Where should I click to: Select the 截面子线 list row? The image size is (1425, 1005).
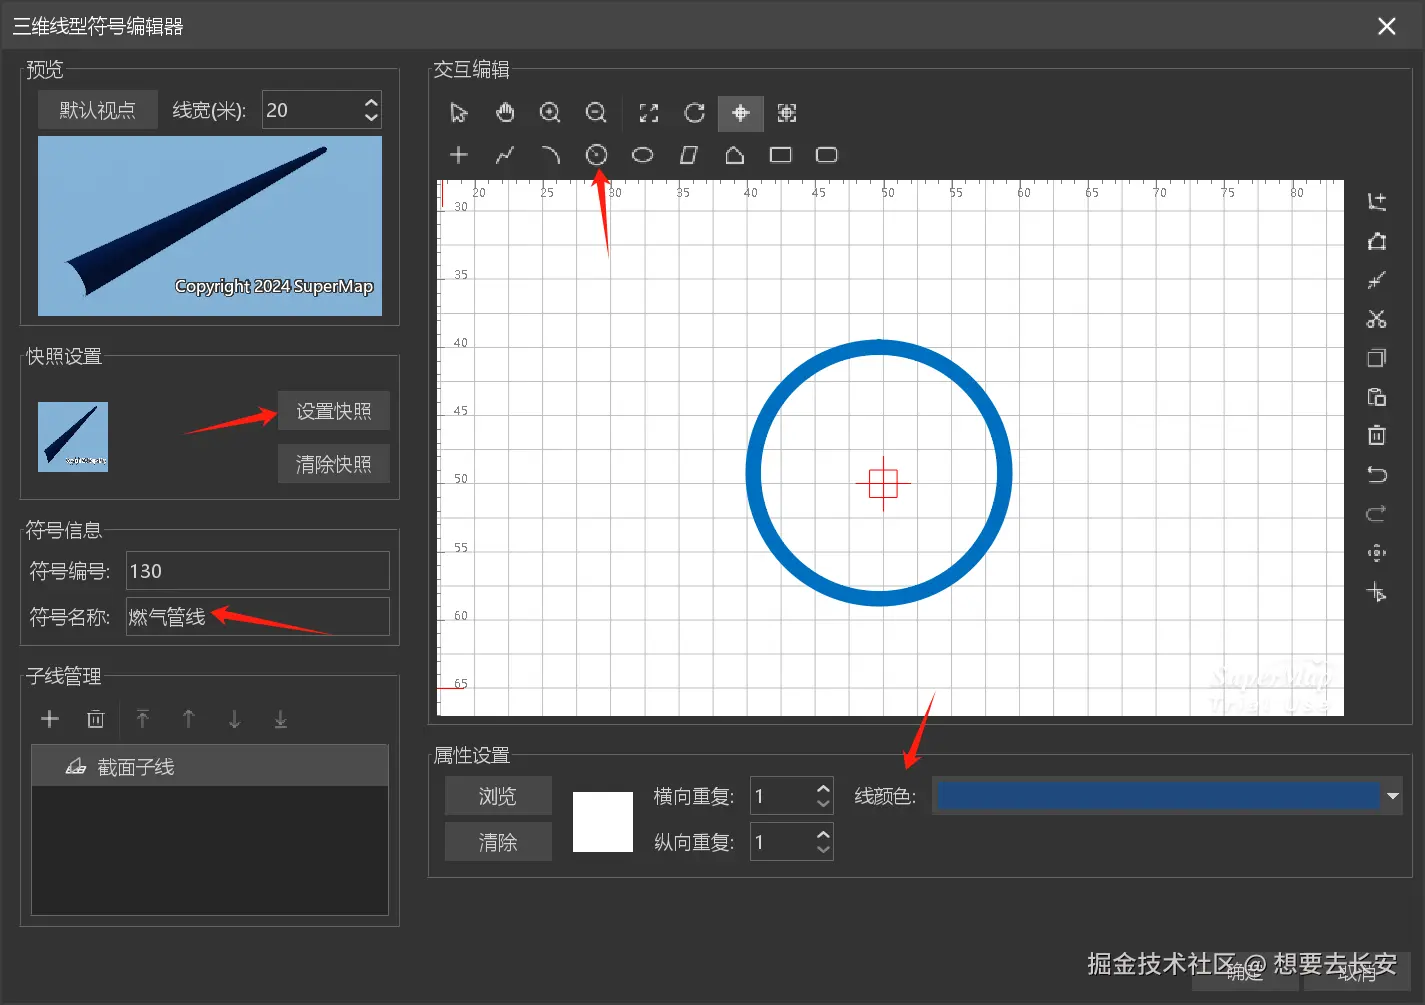[210, 766]
